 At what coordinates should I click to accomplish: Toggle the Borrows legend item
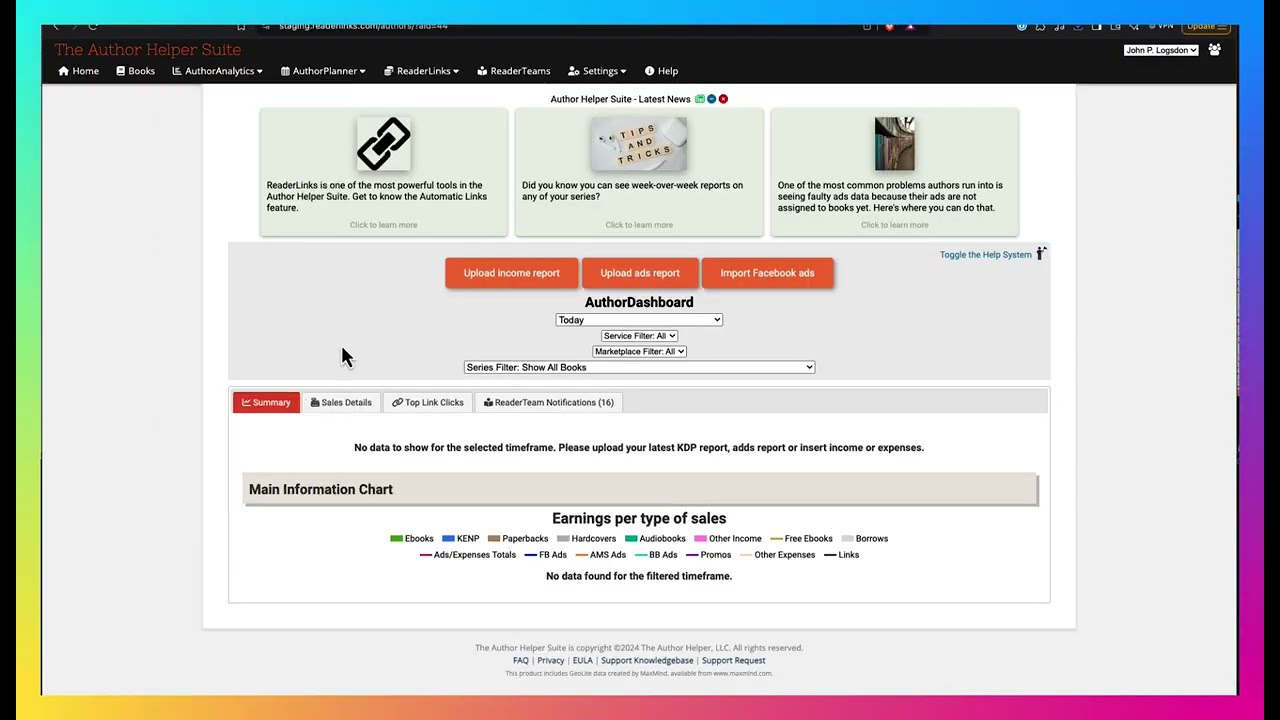(x=865, y=539)
